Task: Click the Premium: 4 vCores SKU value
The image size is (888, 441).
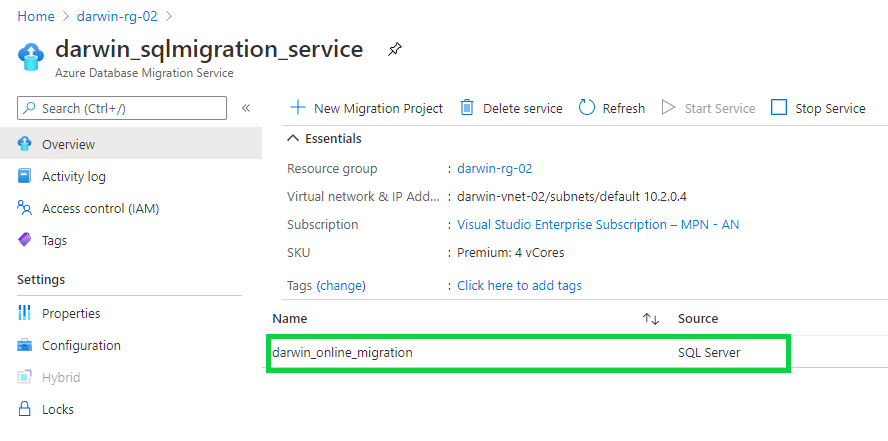Action: coord(510,252)
